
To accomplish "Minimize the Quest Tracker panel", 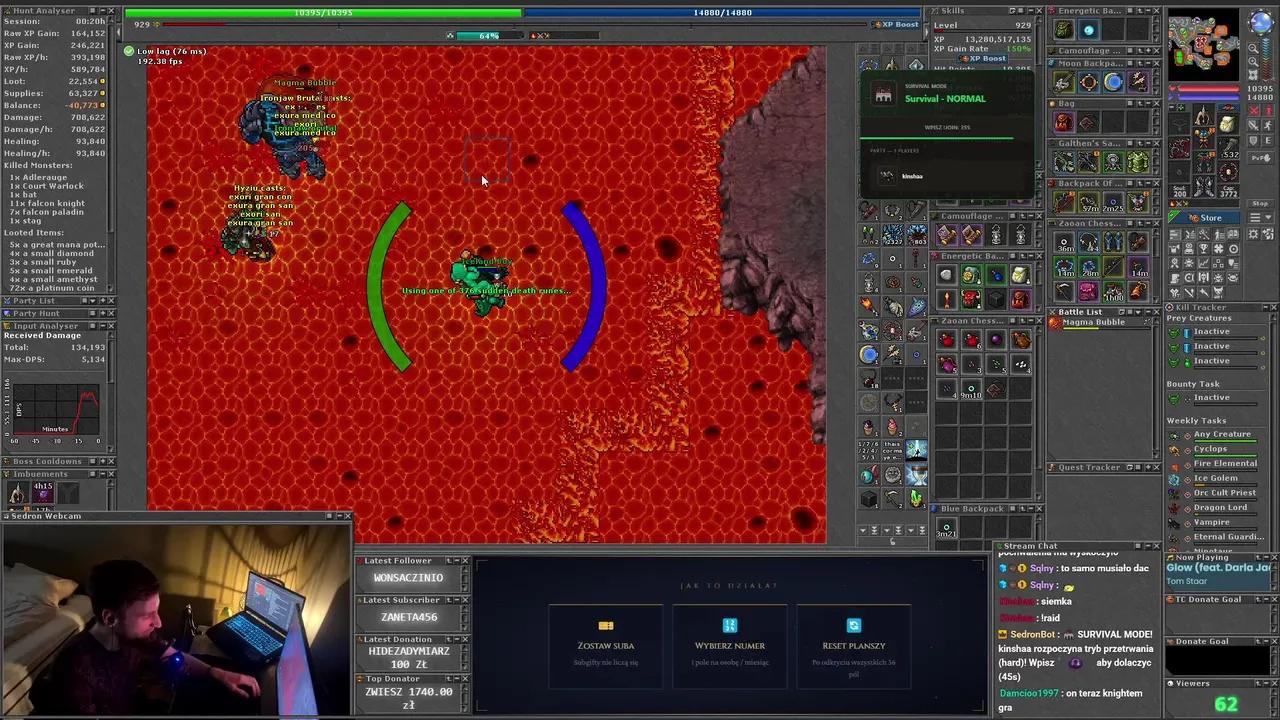I will [x=1147, y=467].
